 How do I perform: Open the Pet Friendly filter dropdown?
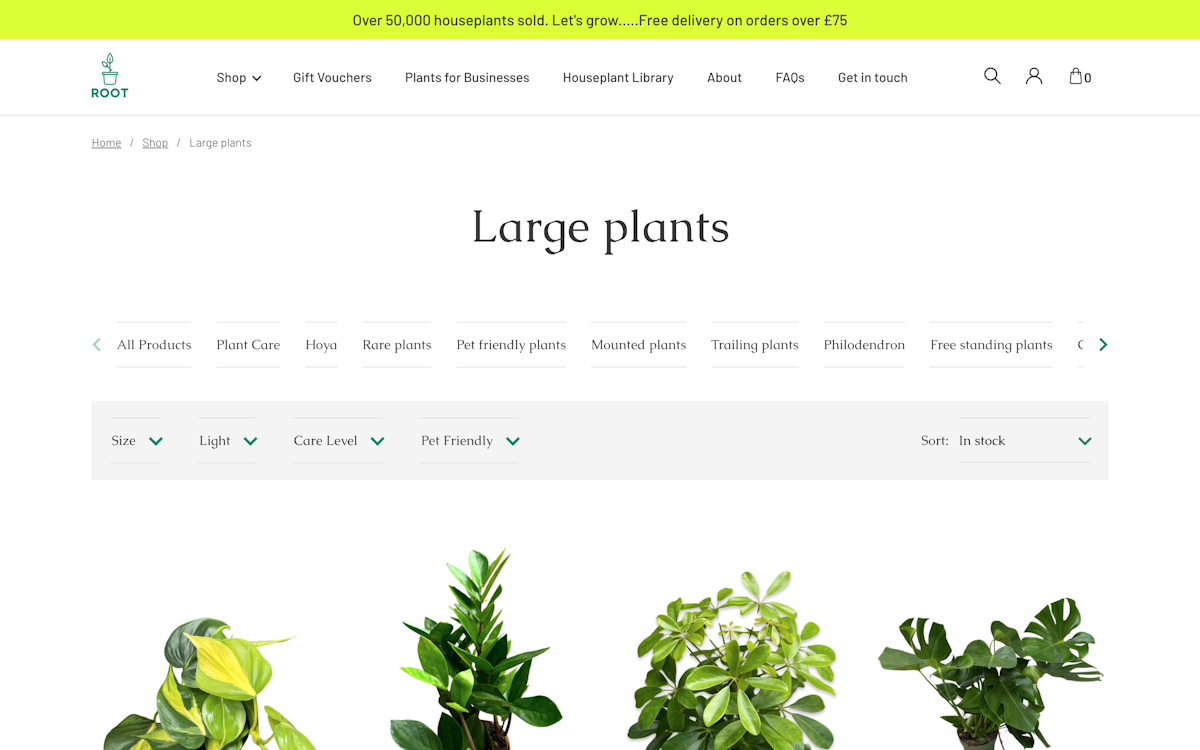click(x=470, y=441)
